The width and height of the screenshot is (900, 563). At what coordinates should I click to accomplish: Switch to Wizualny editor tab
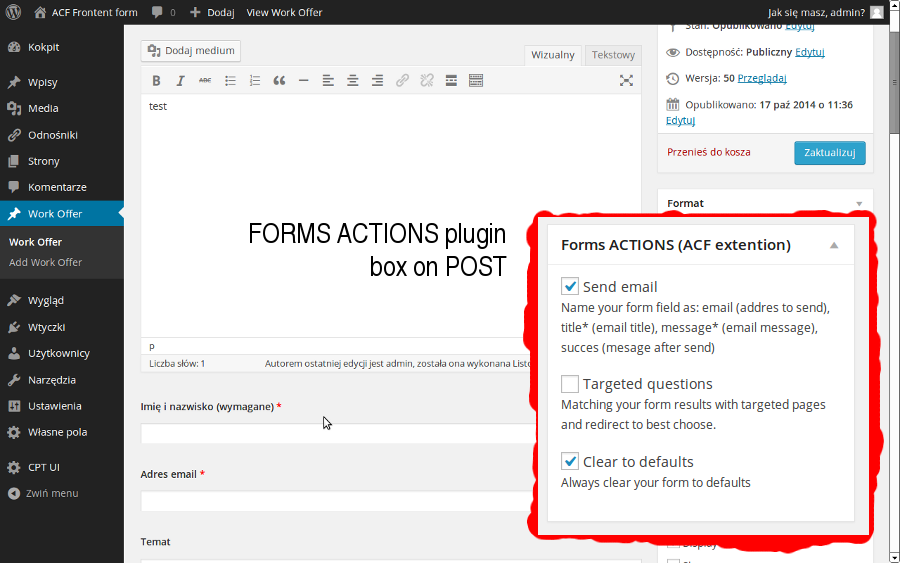coord(553,55)
